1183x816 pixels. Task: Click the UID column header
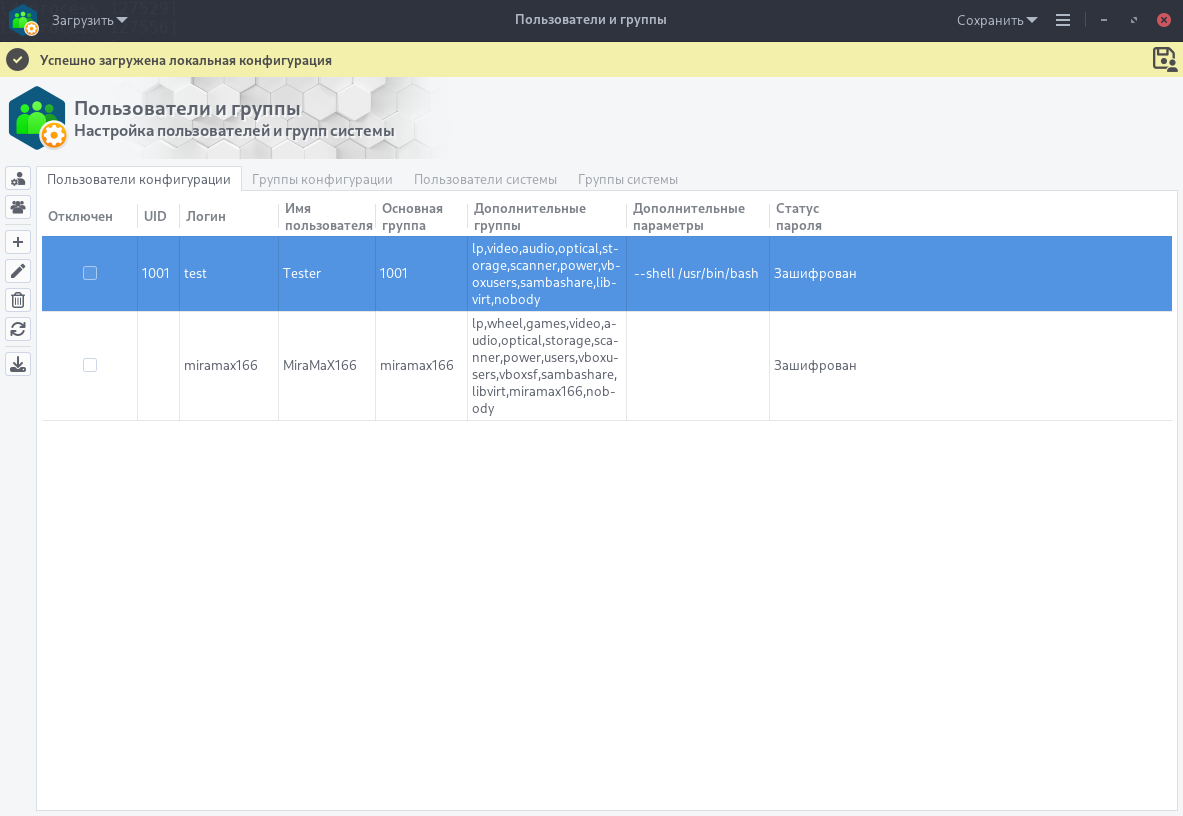click(x=155, y=216)
